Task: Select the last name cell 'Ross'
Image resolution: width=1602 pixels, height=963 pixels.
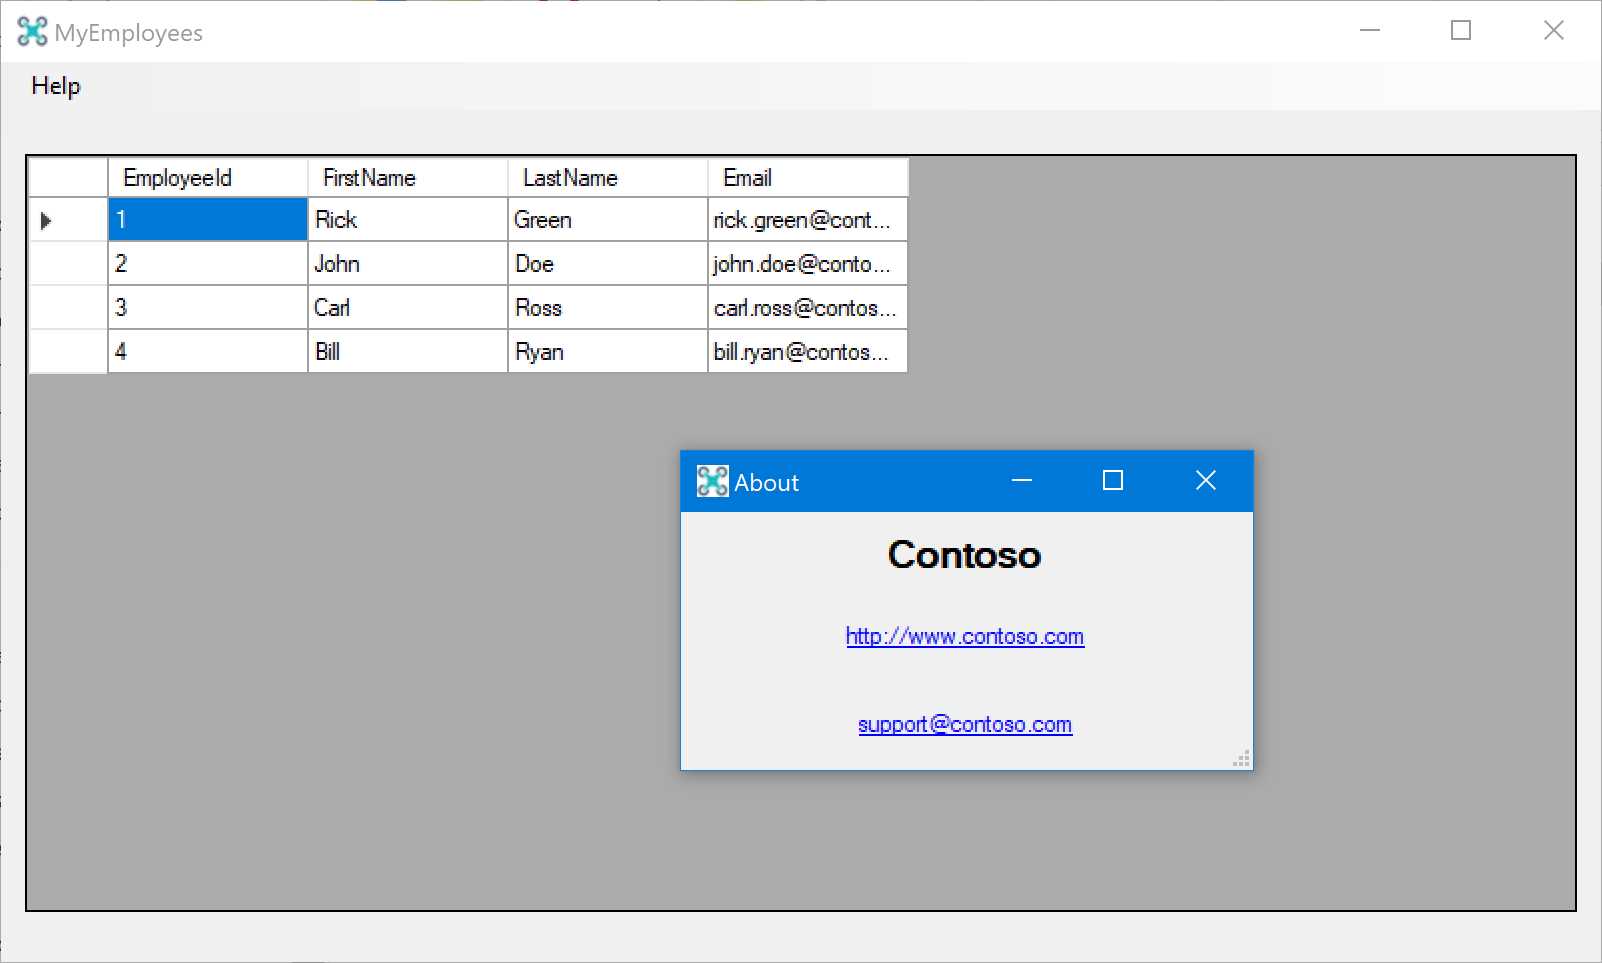Action: (x=608, y=308)
